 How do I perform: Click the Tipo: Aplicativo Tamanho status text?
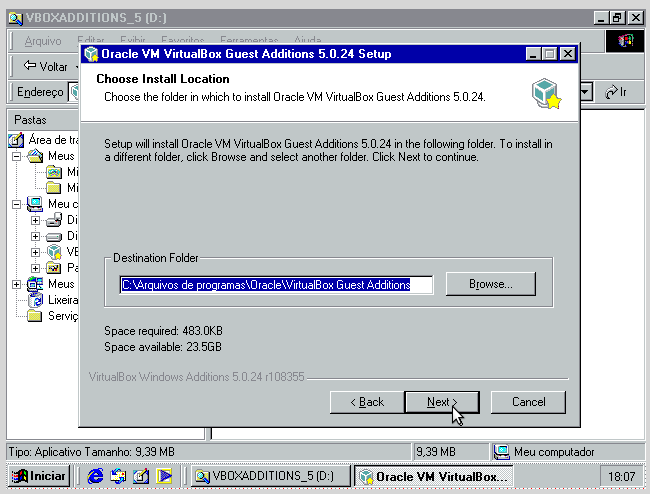(x=92, y=452)
